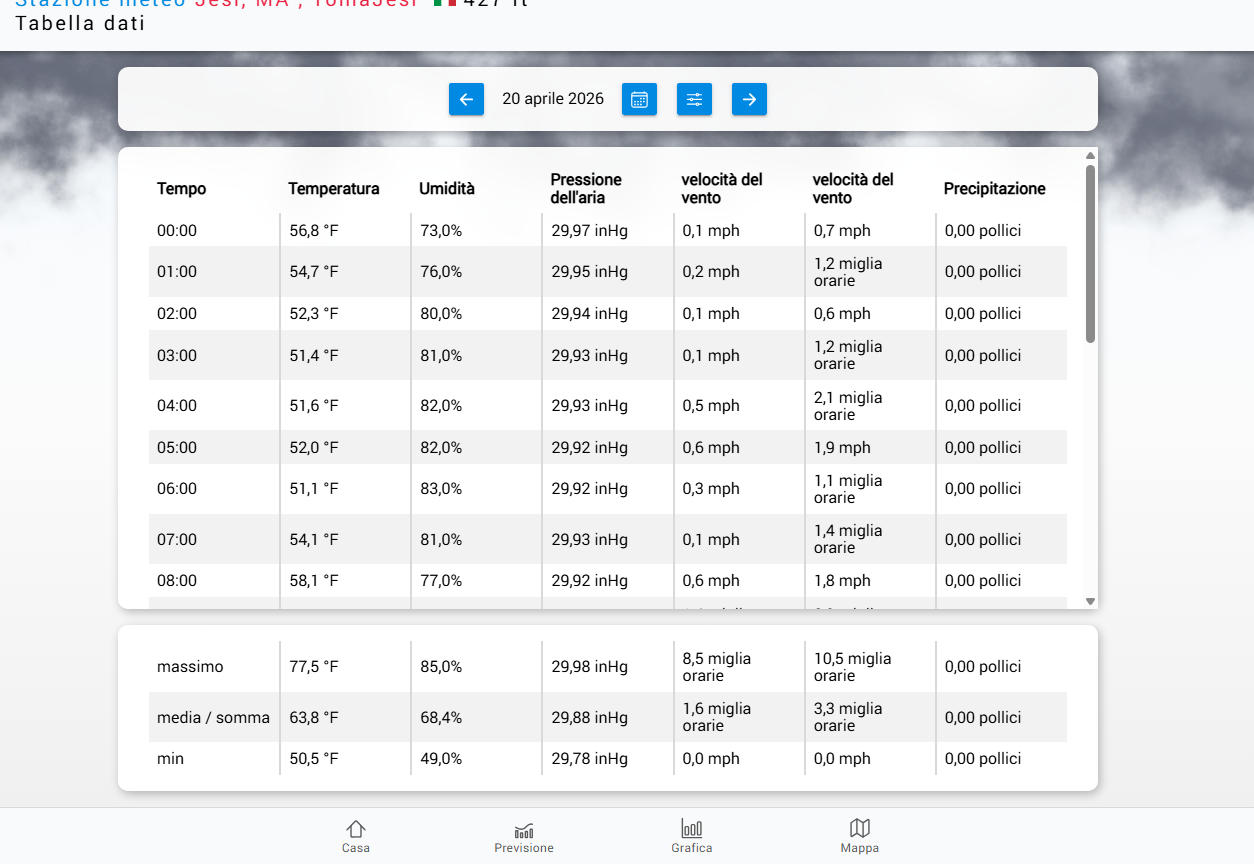1254x864 pixels.
Task: Open the table settings sliders icon
Action: pos(694,99)
